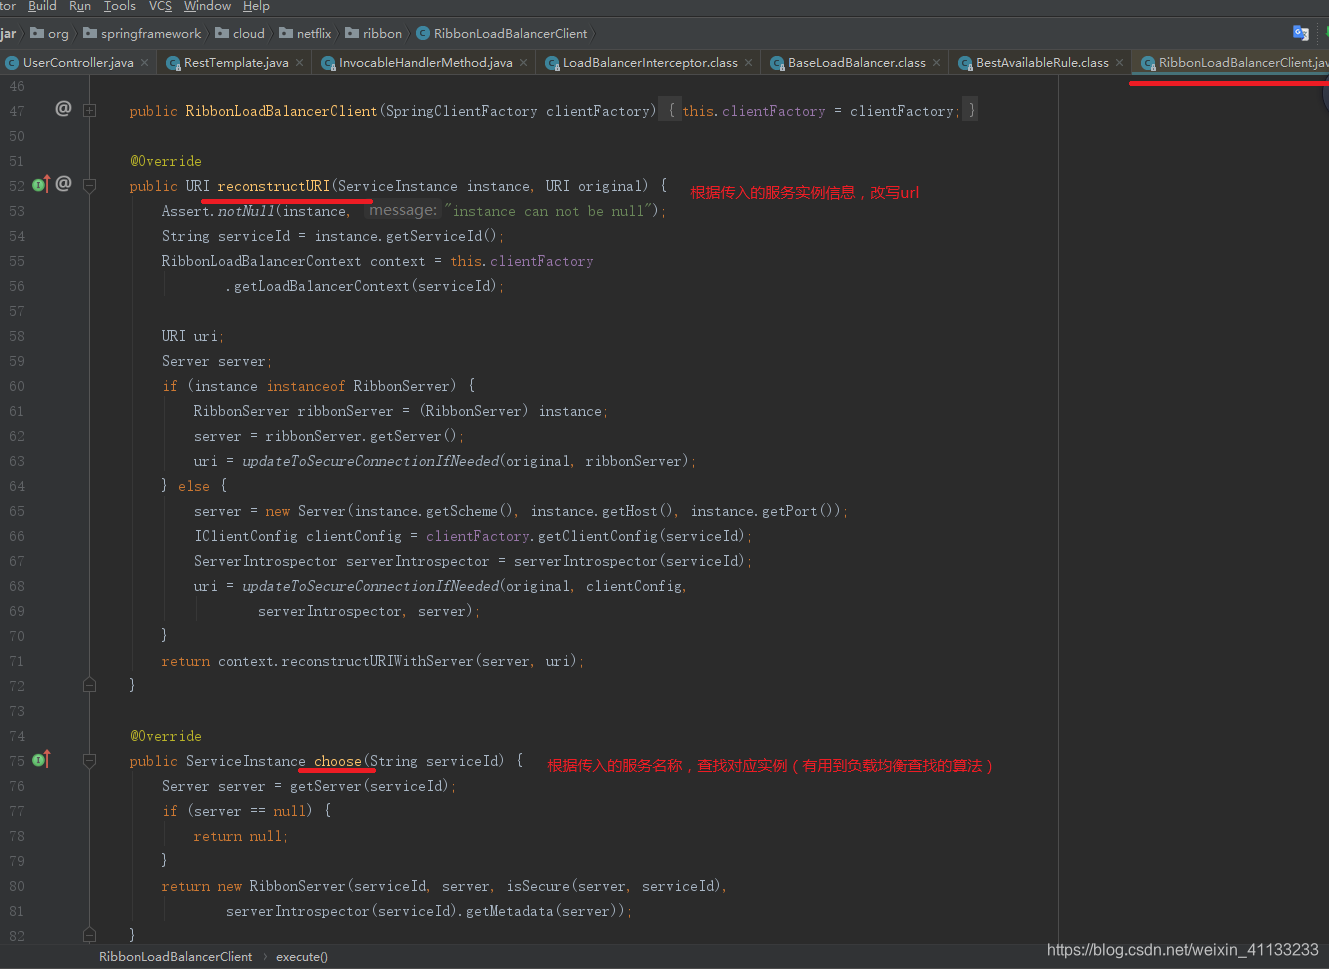Viewport: 1329px width, 969px height.
Task: Click the implements-method gutter icon at line 75
Action: [x=41, y=759]
